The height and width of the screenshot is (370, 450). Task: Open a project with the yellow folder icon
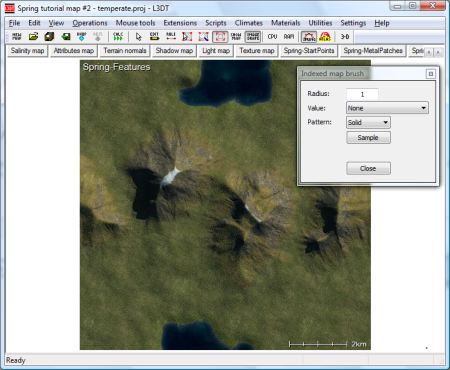coord(33,36)
